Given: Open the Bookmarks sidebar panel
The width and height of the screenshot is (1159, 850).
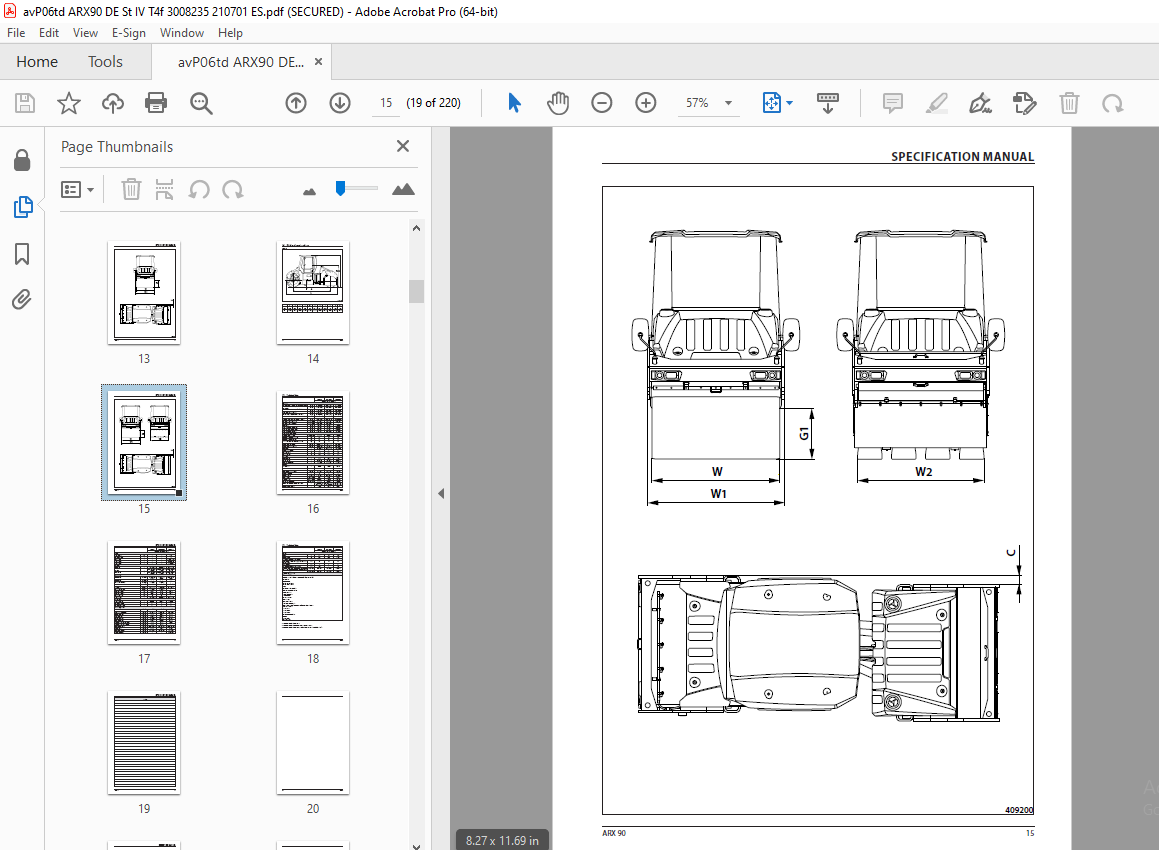Looking at the screenshot, I should pos(22,254).
